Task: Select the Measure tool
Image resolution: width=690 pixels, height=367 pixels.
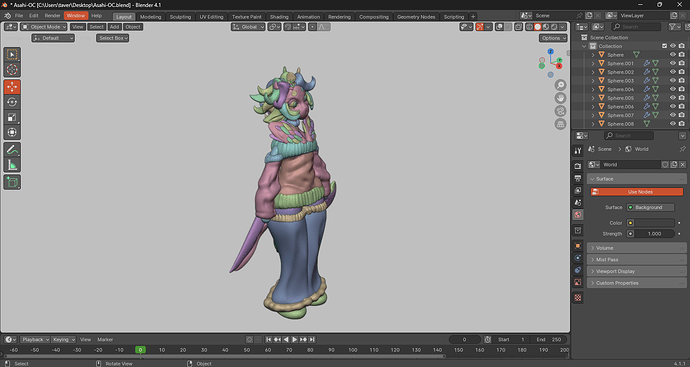Action: (x=12, y=165)
